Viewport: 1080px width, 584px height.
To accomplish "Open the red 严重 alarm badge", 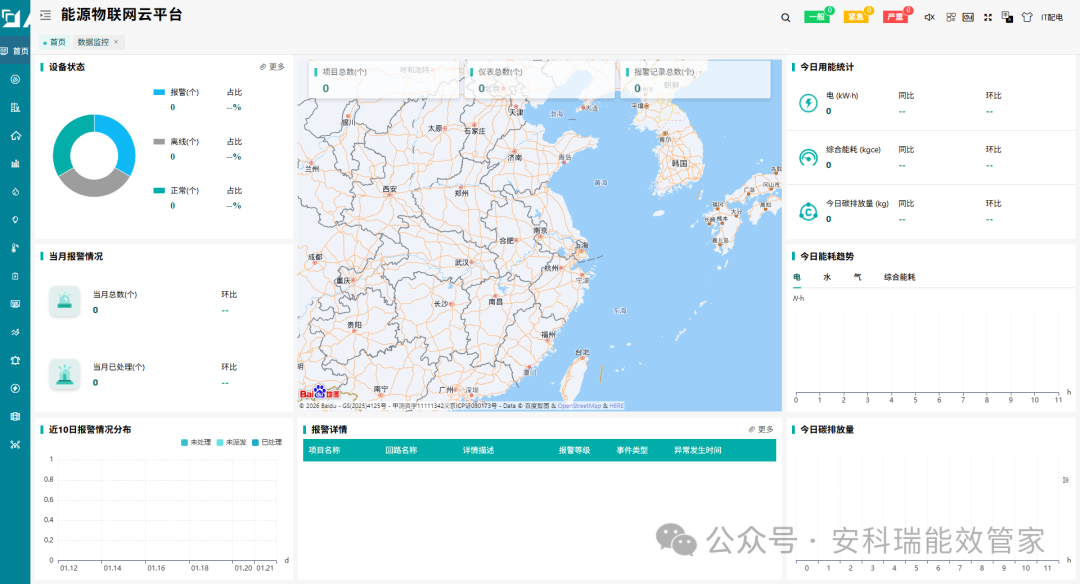I will [x=895, y=17].
